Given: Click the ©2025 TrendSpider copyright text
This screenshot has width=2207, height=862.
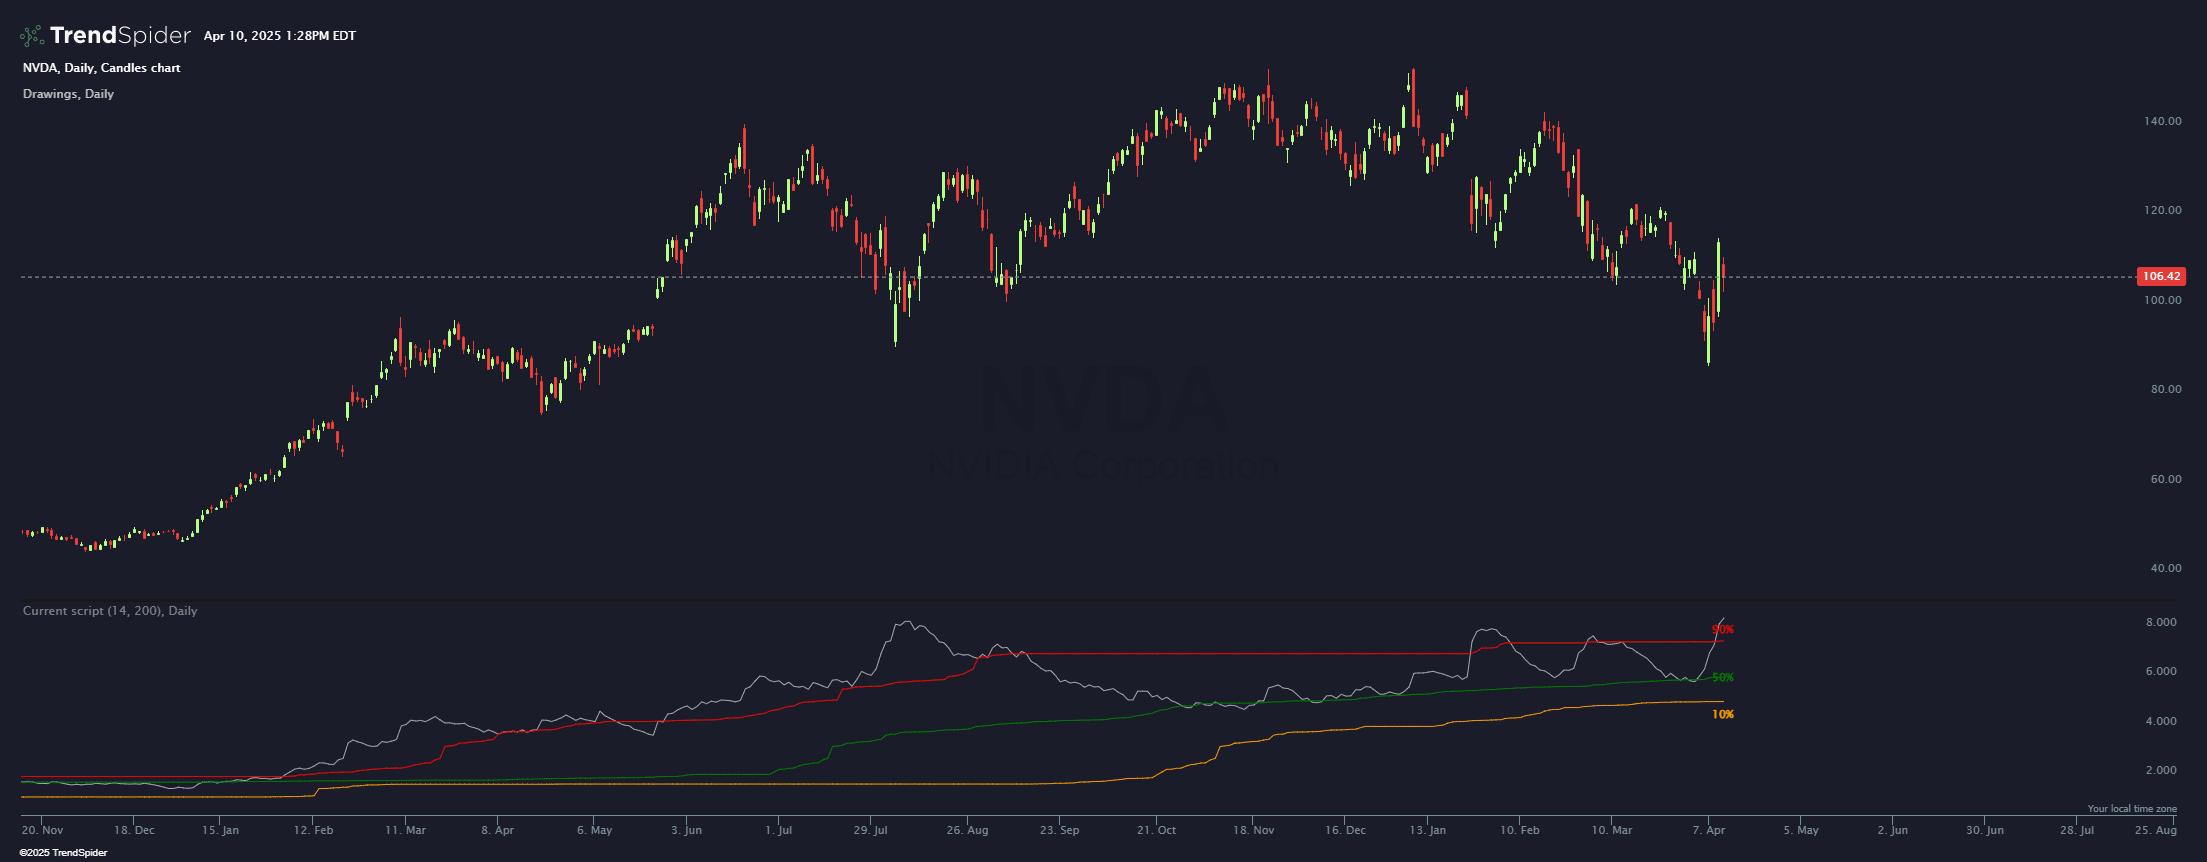Looking at the screenshot, I should [x=63, y=853].
